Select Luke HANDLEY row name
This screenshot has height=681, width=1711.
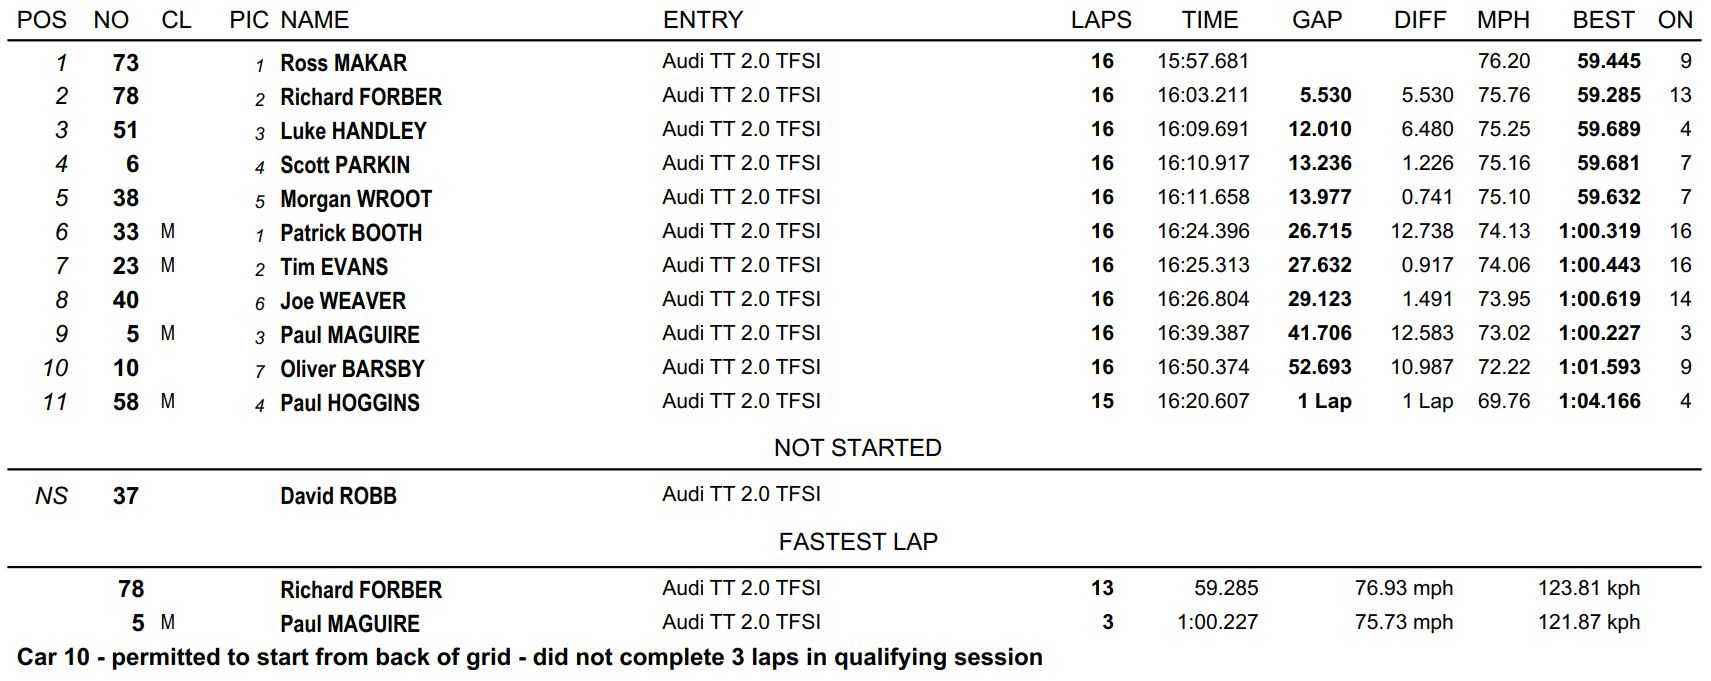[353, 131]
